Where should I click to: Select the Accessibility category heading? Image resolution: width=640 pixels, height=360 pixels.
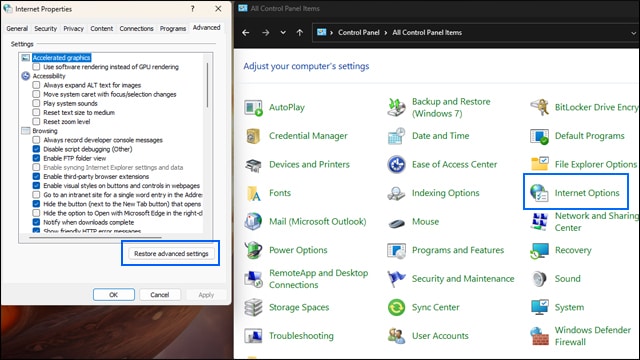(49, 76)
